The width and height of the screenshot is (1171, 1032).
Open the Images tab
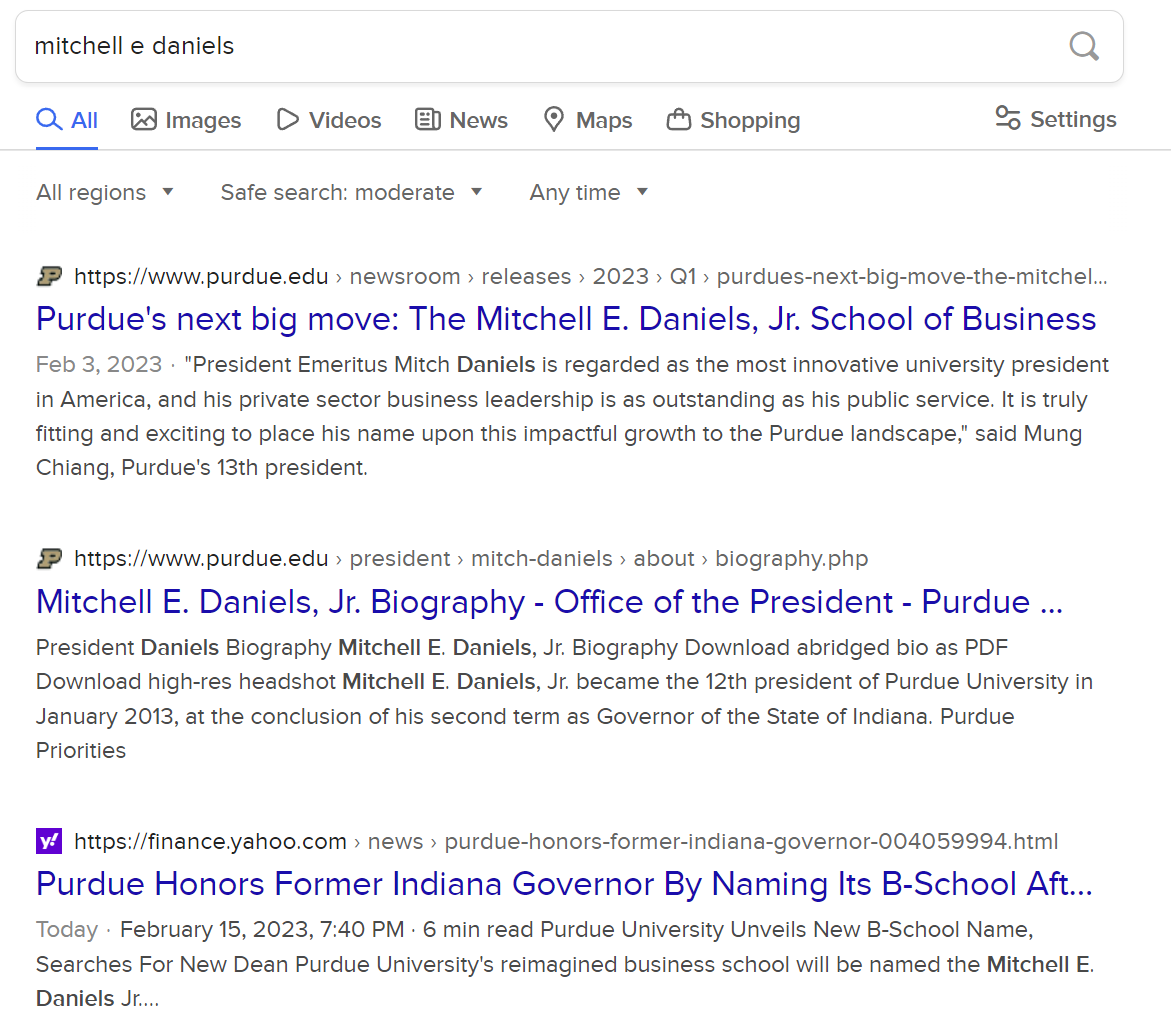tap(186, 120)
